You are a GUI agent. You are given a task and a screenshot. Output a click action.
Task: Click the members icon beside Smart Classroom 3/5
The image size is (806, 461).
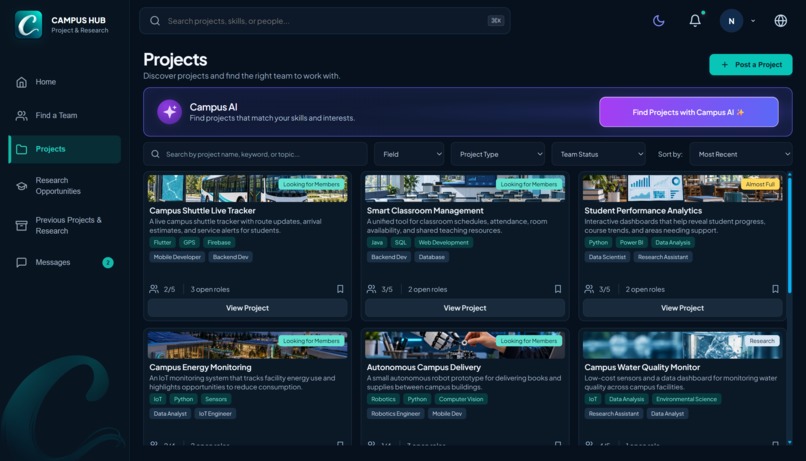(371, 289)
